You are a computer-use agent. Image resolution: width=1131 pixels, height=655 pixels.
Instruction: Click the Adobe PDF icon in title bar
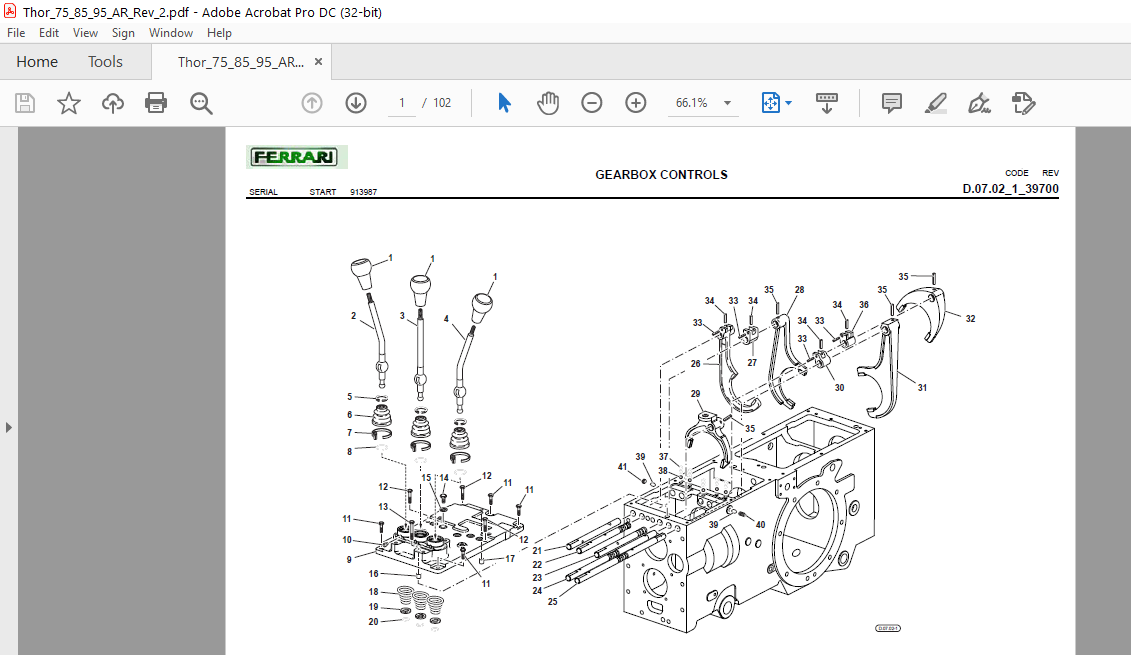click(10, 12)
